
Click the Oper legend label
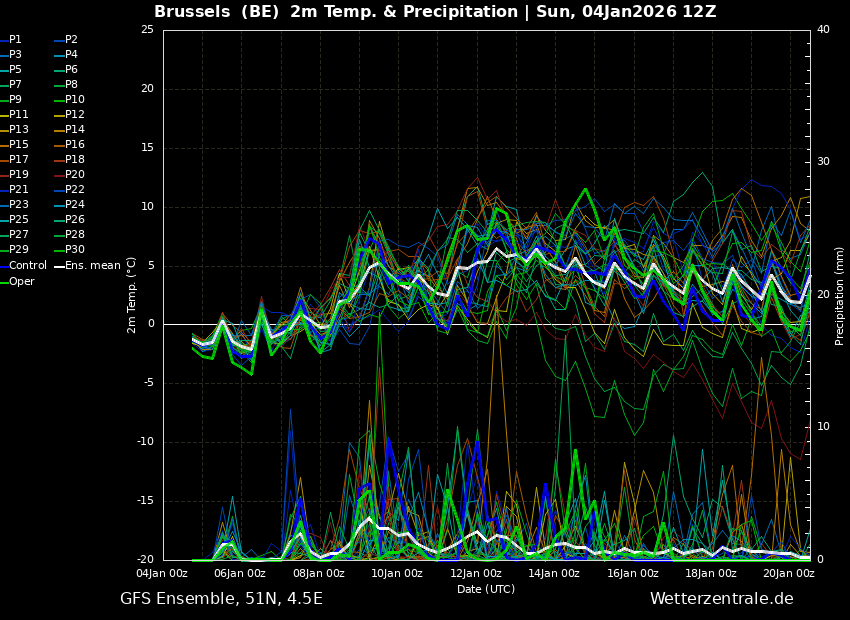[22, 282]
